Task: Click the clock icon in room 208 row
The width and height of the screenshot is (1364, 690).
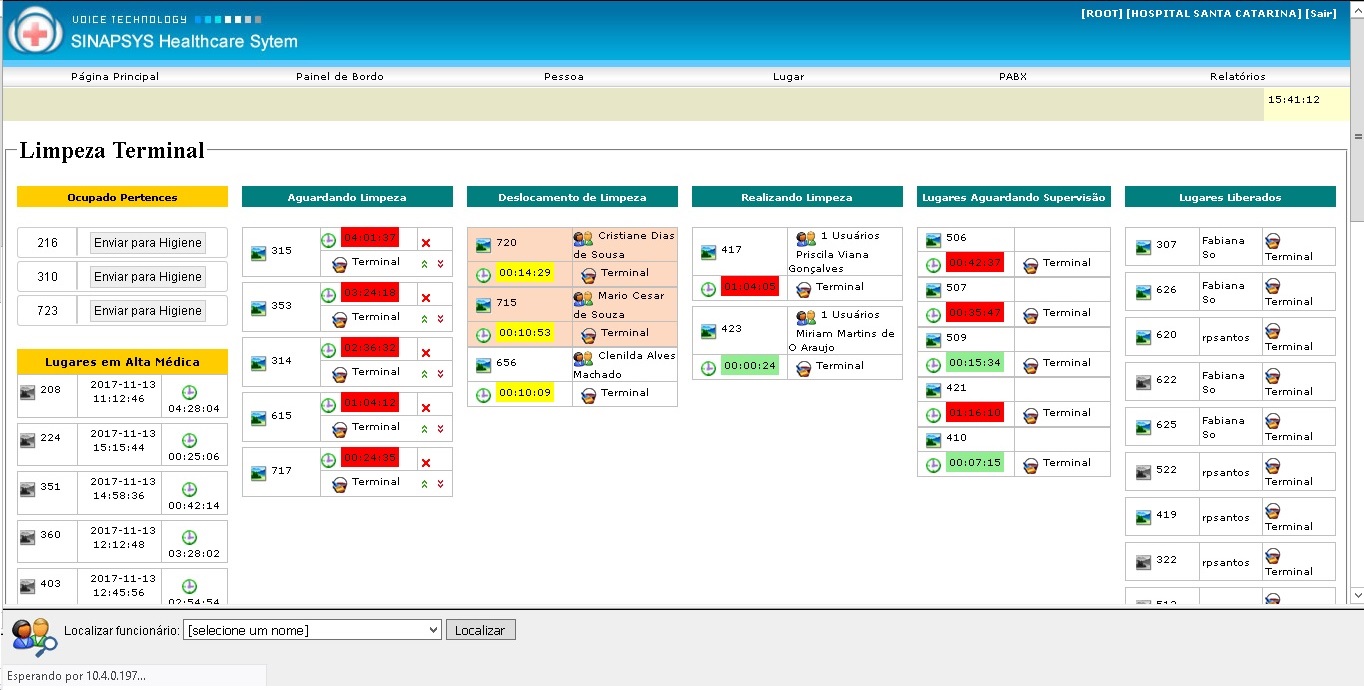Action: tap(189, 392)
